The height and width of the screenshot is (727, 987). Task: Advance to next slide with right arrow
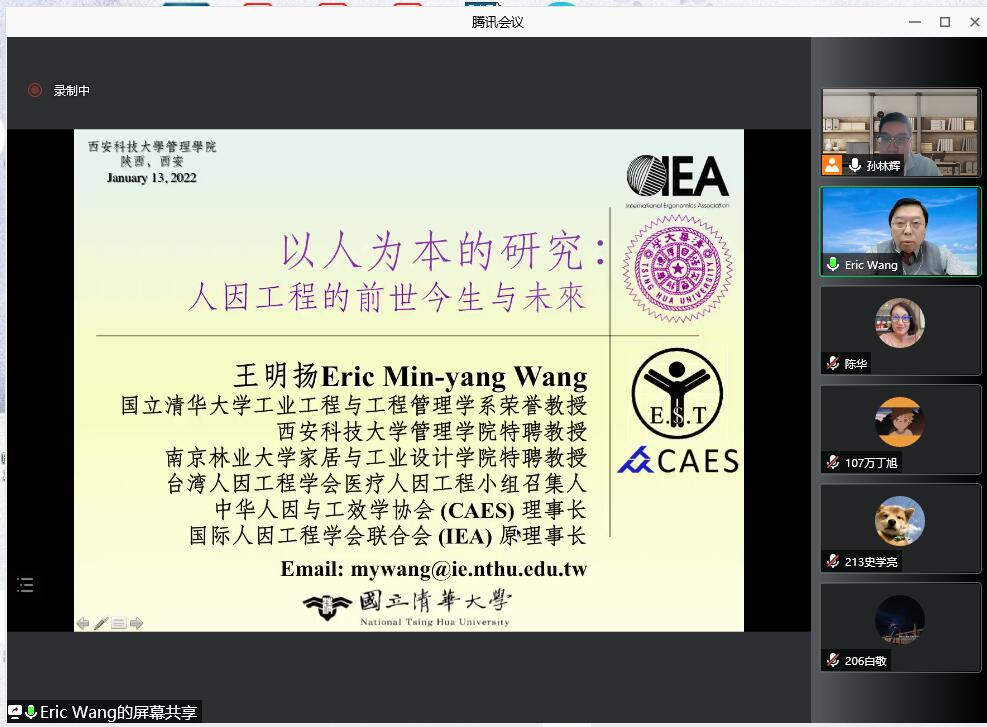[136, 623]
